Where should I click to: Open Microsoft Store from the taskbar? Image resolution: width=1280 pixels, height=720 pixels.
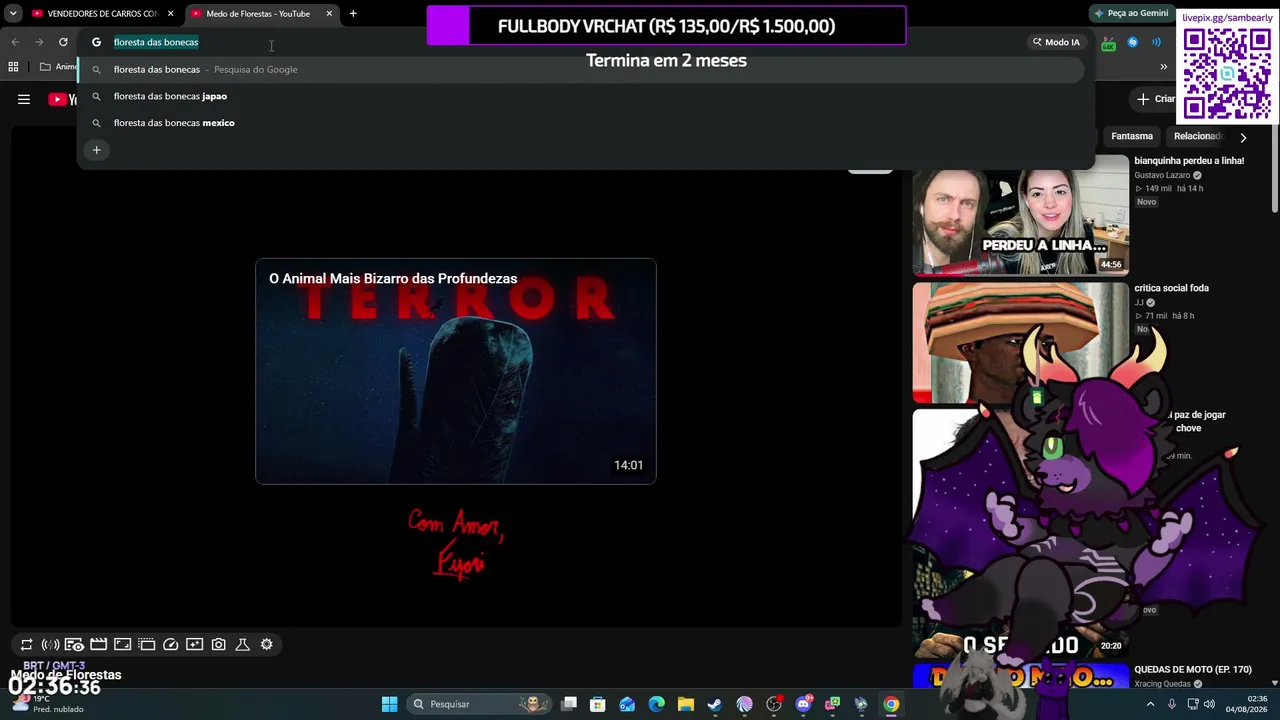(598, 704)
